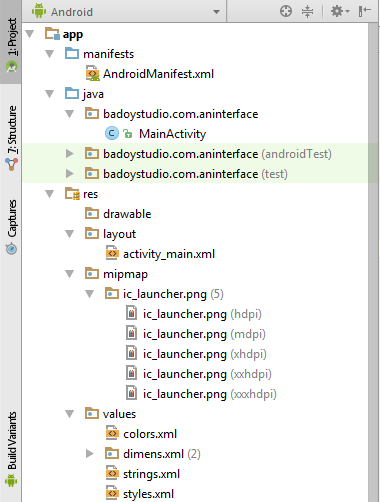This screenshot has height=502, width=380.
Task: Select styles.xml file name
Action: click(148, 494)
